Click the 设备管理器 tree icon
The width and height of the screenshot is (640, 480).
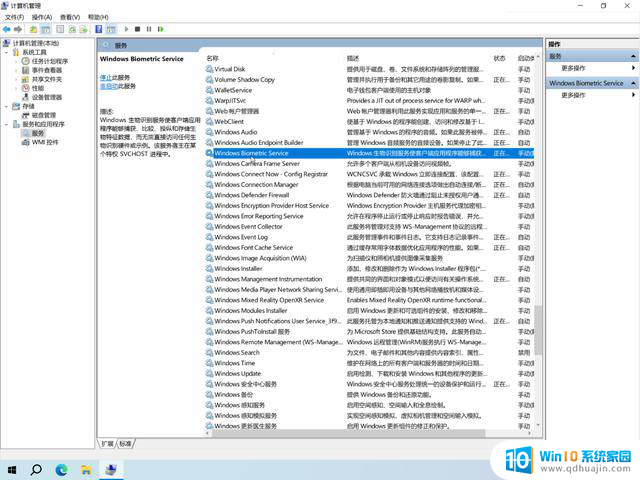pos(25,97)
